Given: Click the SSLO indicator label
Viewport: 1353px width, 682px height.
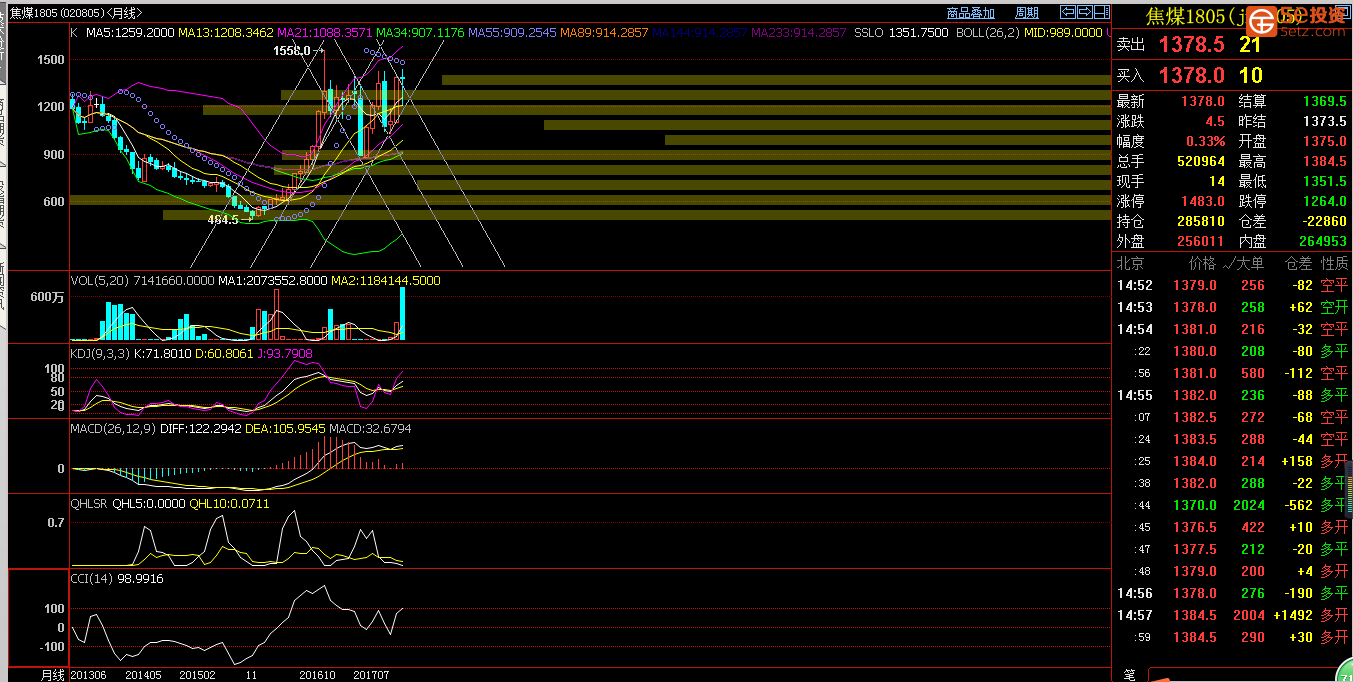Looking at the screenshot, I should 869,33.
